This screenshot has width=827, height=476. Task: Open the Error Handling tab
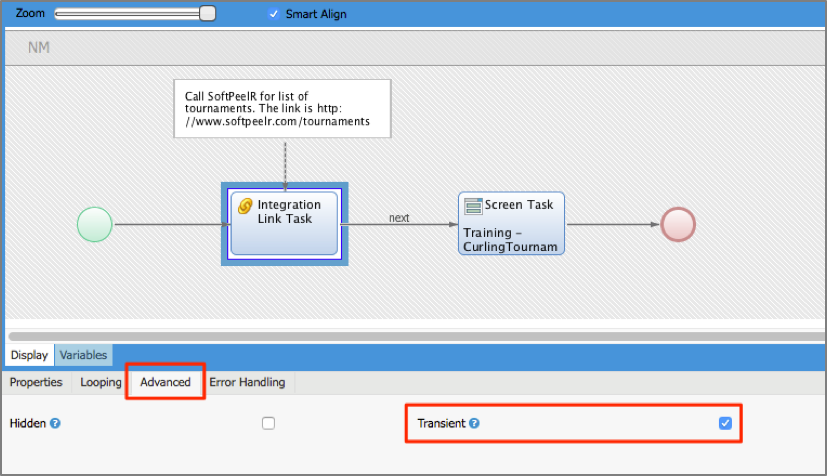[x=247, y=382]
